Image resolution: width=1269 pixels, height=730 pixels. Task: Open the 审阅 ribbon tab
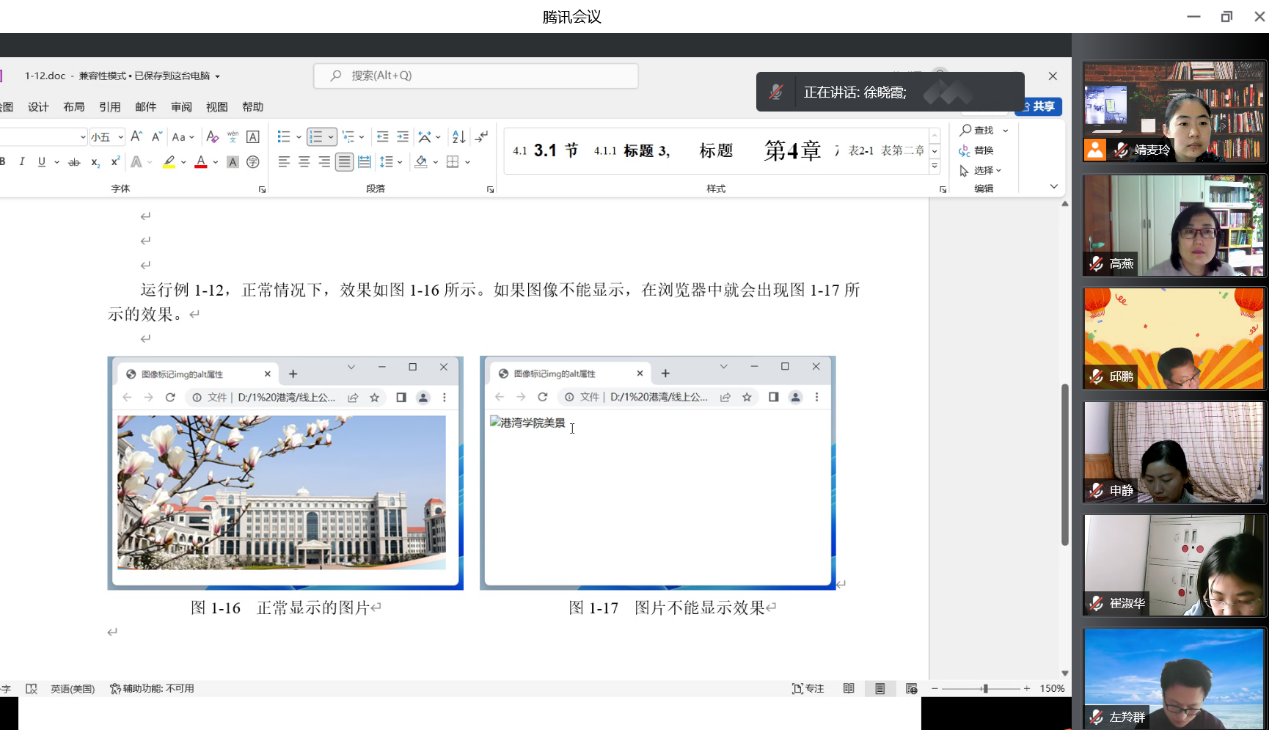(x=181, y=107)
